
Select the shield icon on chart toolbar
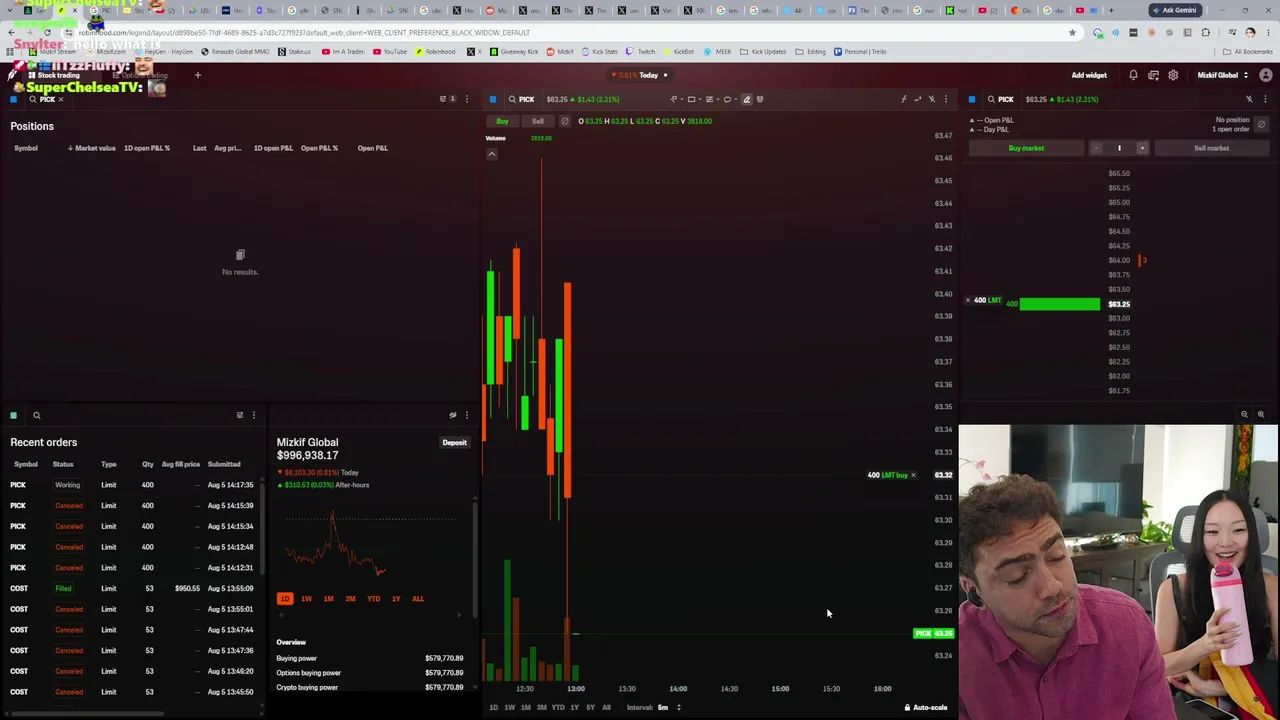click(x=760, y=99)
